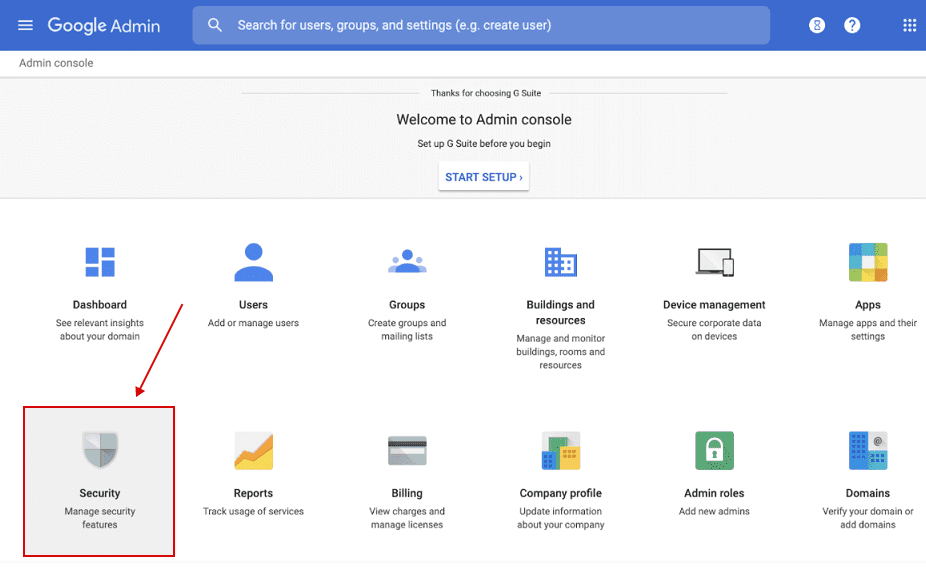Open the Apps colorful grid icon
Viewport: 926px width, 567px height.
[868, 262]
